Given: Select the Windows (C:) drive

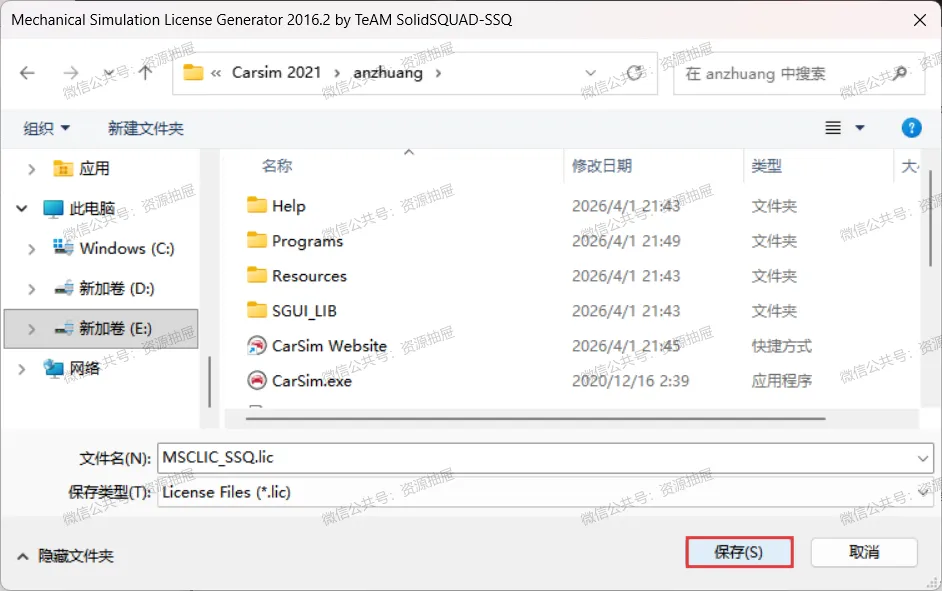Looking at the screenshot, I should (114, 248).
